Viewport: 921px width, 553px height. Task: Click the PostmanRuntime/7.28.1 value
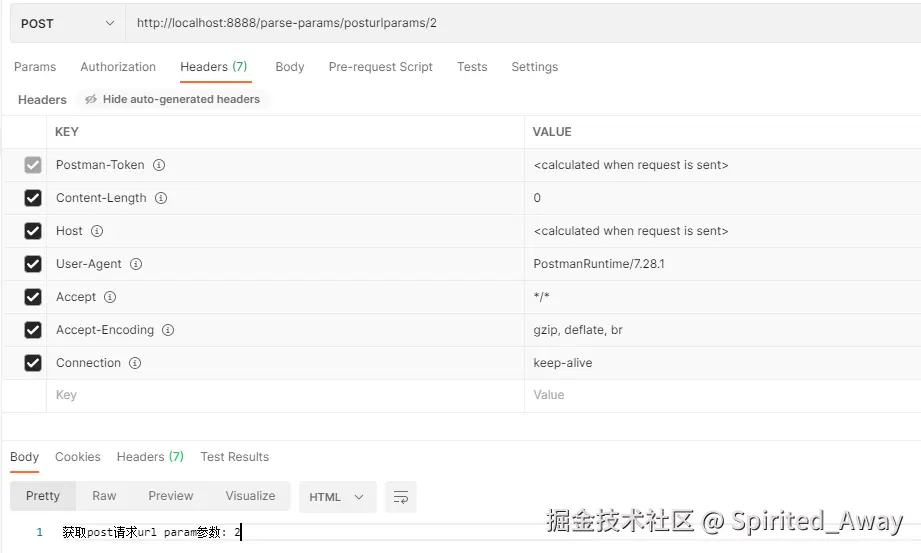click(x=599, y=264)
